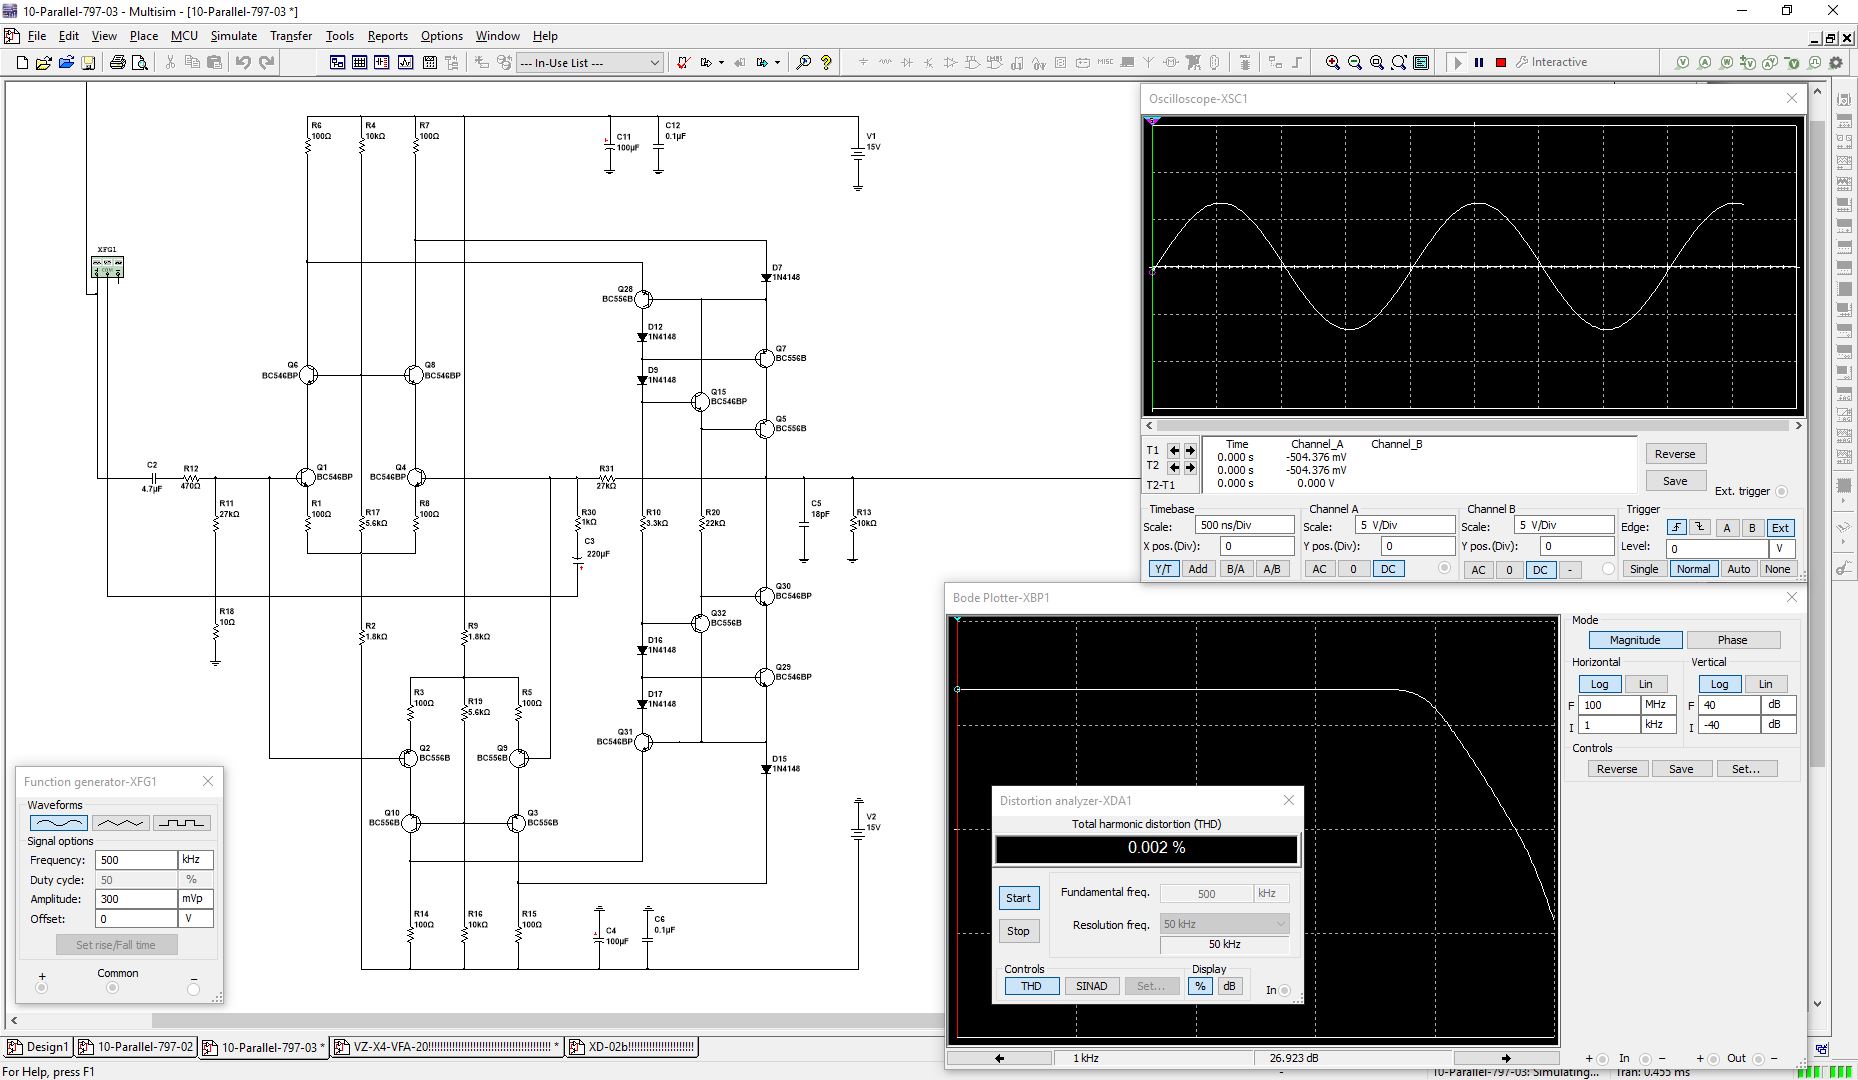
Task: Open the Design Toolbox icon
Action: [337, 62]
